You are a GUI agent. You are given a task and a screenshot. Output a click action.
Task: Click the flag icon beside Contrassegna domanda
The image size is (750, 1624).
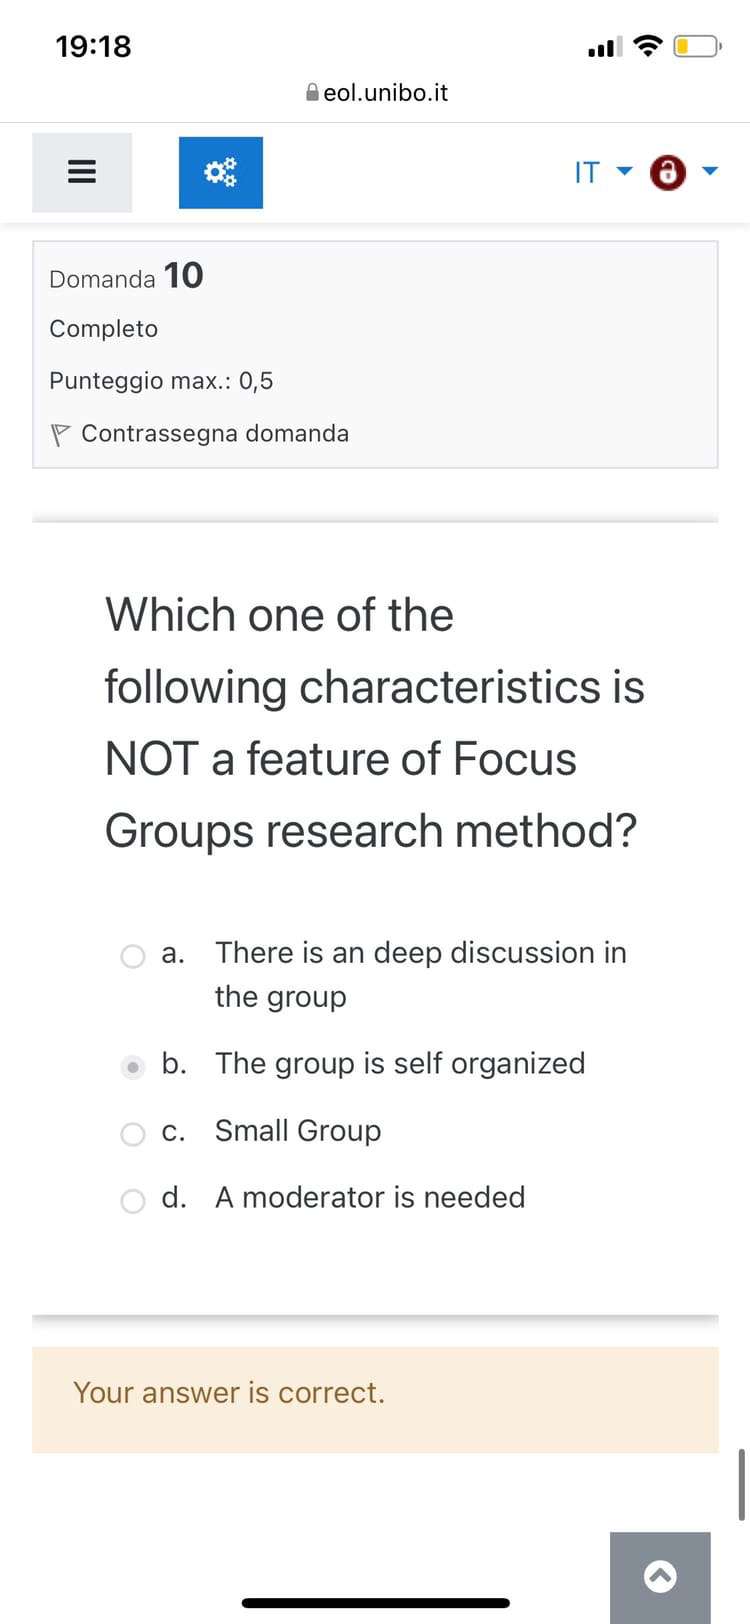60,434
